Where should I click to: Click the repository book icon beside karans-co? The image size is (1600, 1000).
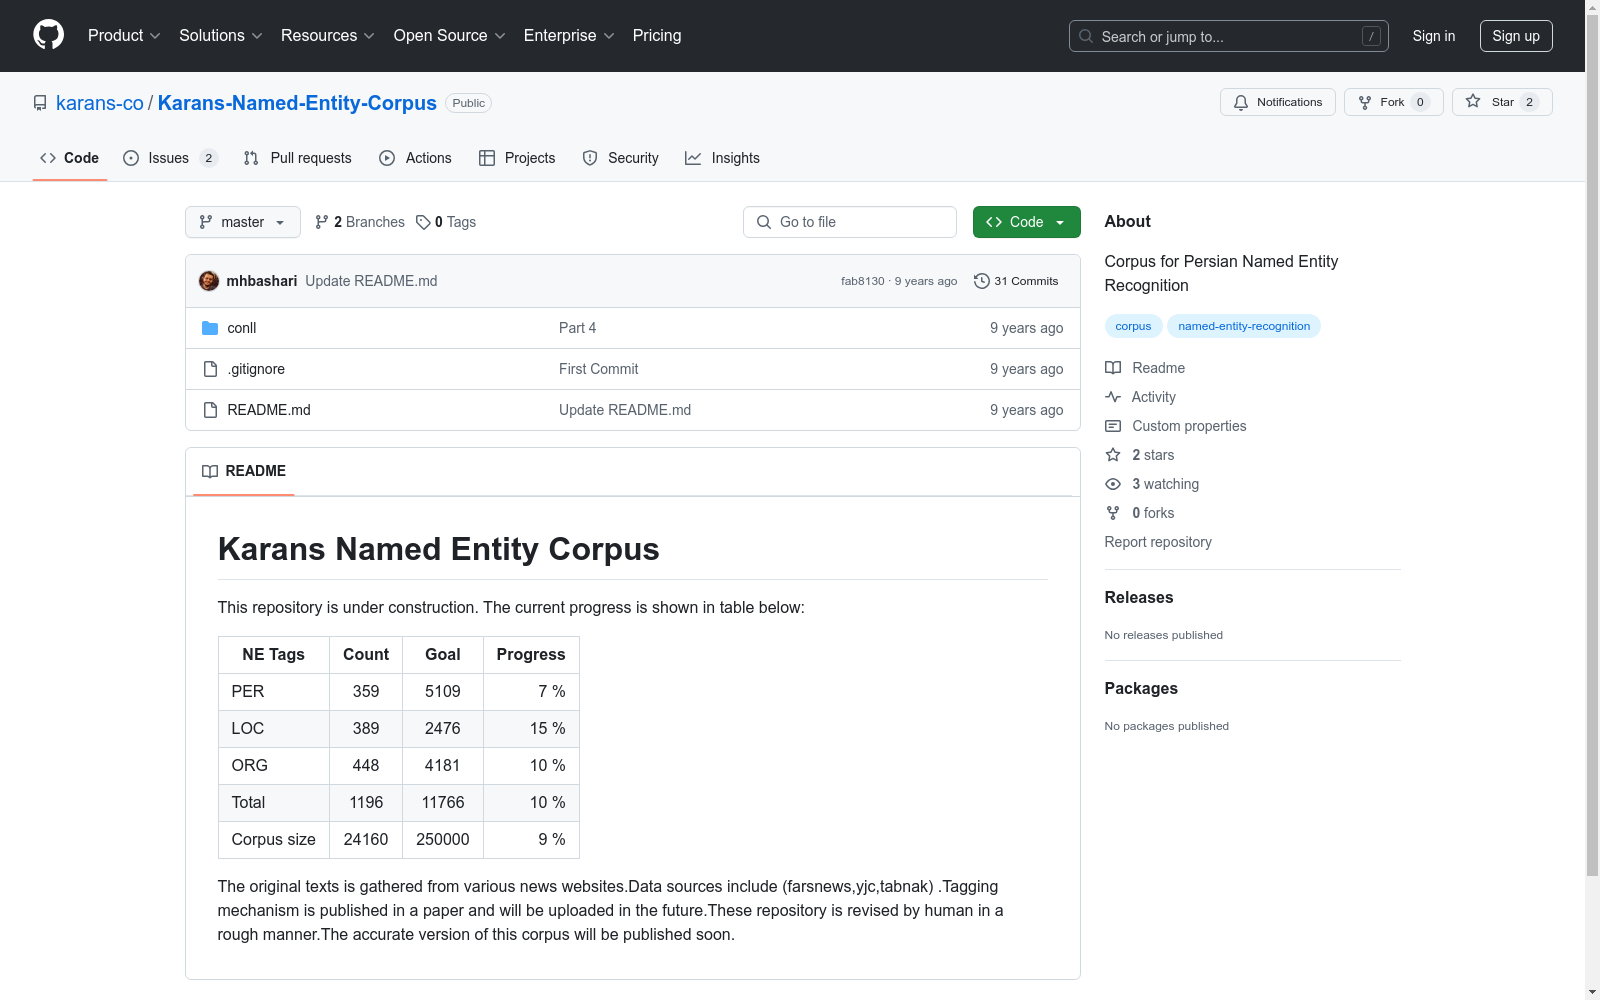tap(40, 103)
